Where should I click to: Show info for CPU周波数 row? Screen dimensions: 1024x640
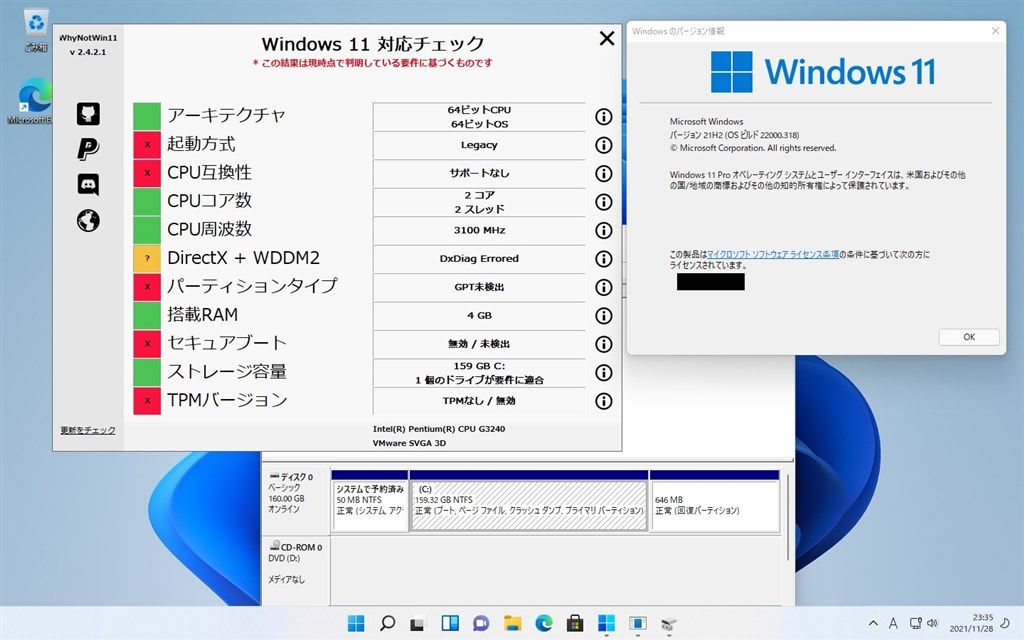(603, 230)
